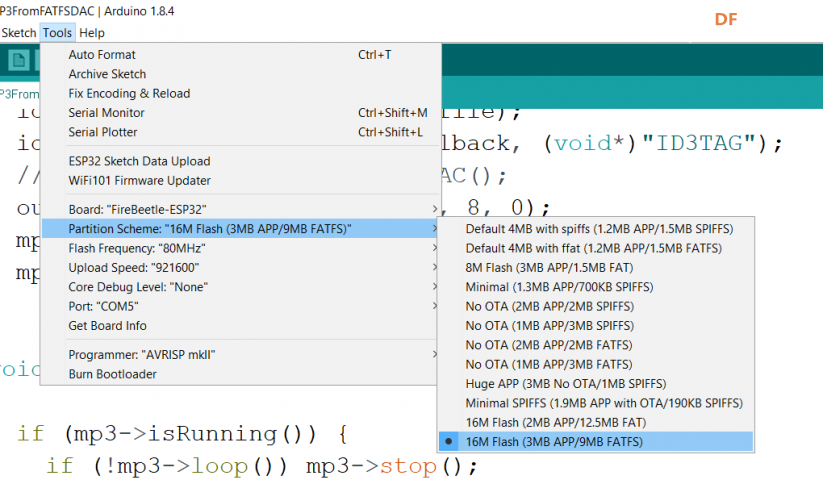Click the sketch tab under the toolbar

19,94
